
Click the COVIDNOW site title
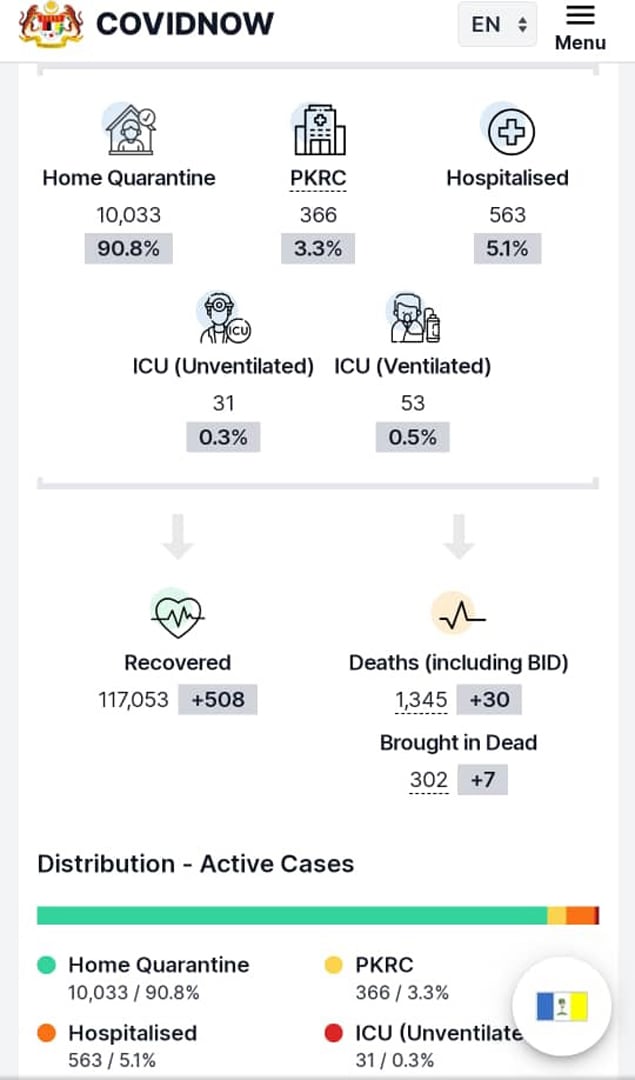click(185, 25)
